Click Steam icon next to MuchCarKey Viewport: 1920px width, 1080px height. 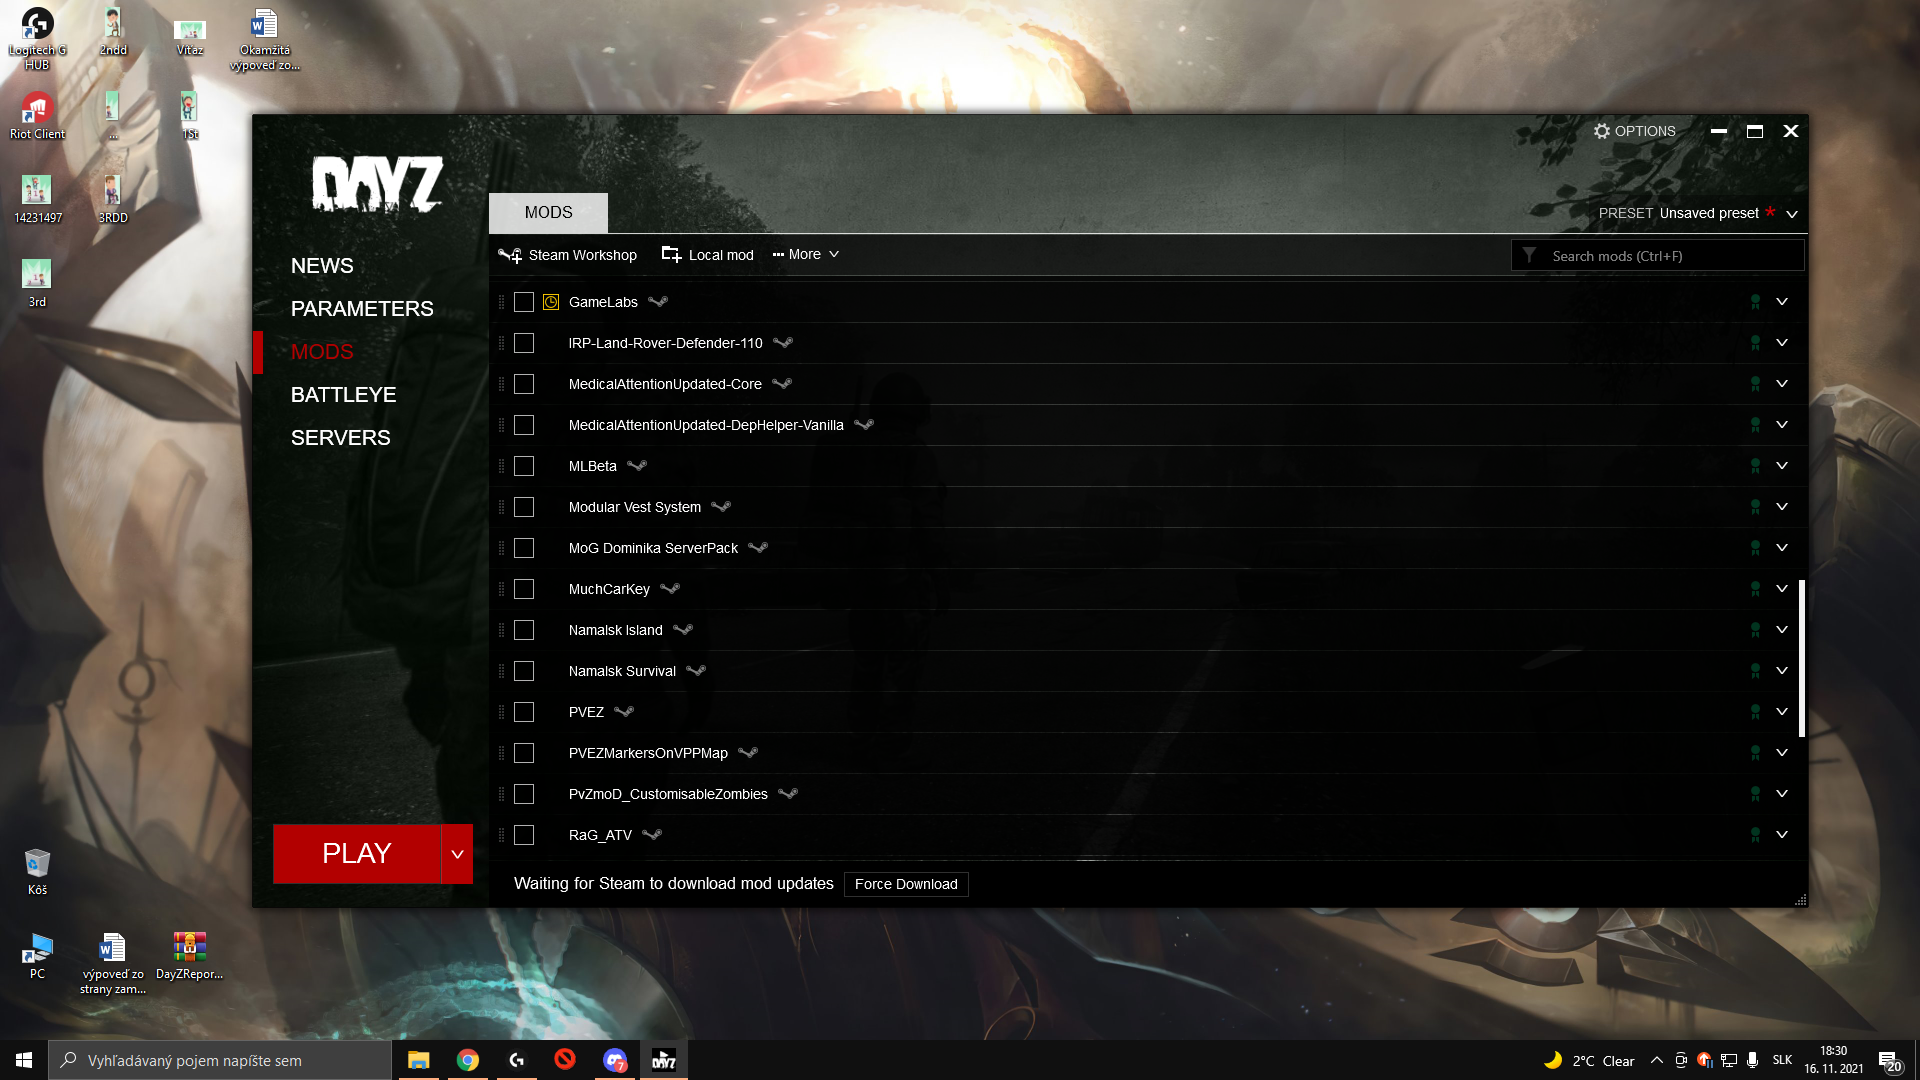click(670, 588)
